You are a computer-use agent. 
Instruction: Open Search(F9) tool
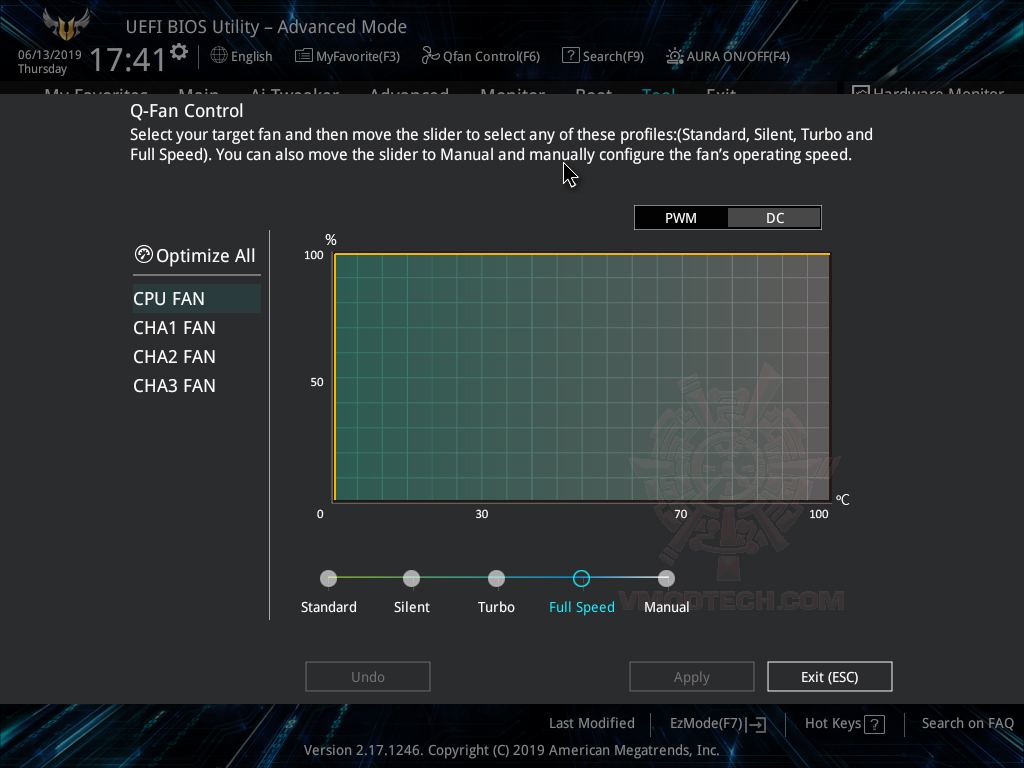coord(603,56)
